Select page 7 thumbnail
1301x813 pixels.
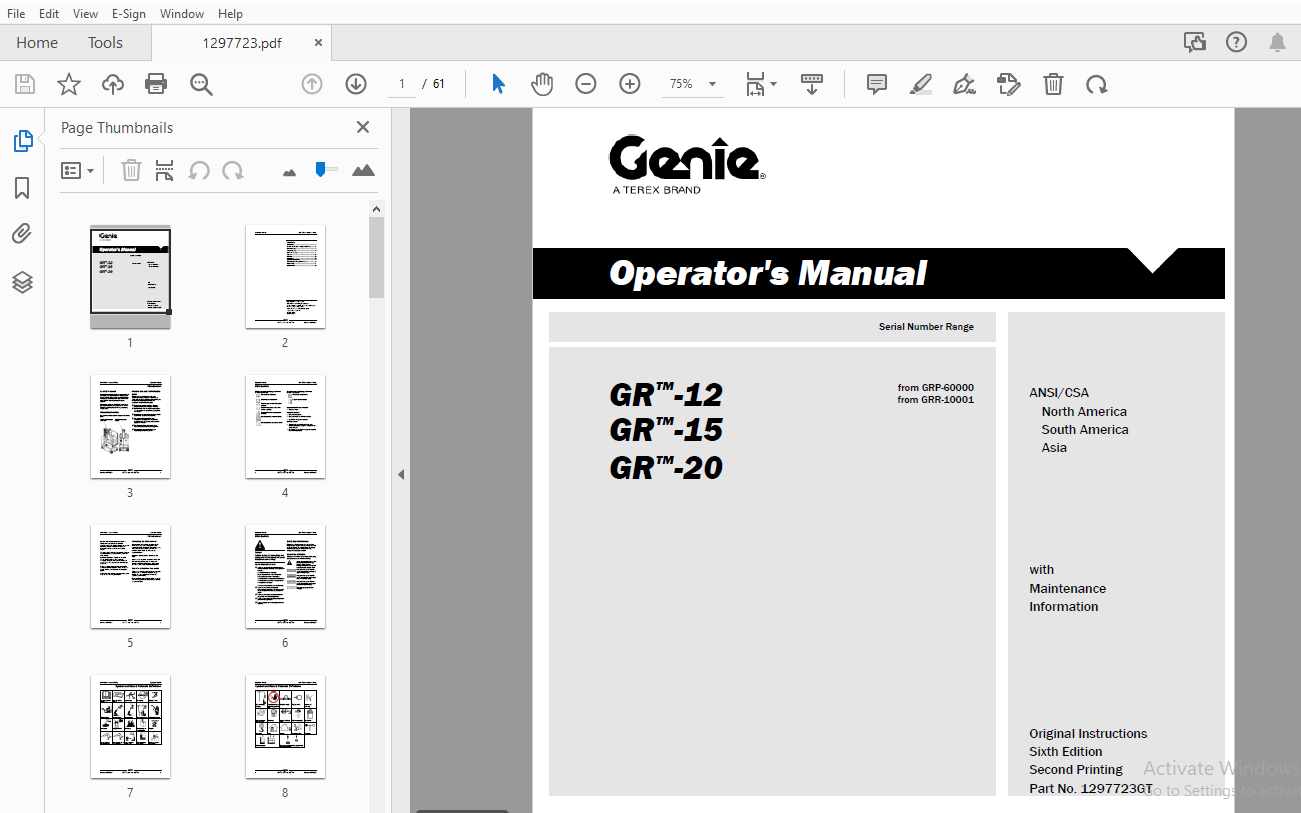click(130, 727)
